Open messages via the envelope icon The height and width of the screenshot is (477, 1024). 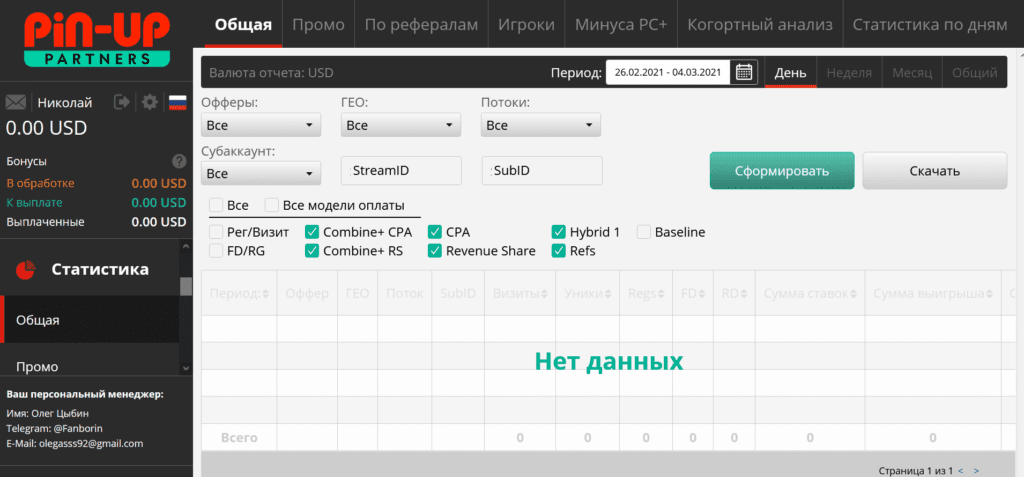pos(16,103)
